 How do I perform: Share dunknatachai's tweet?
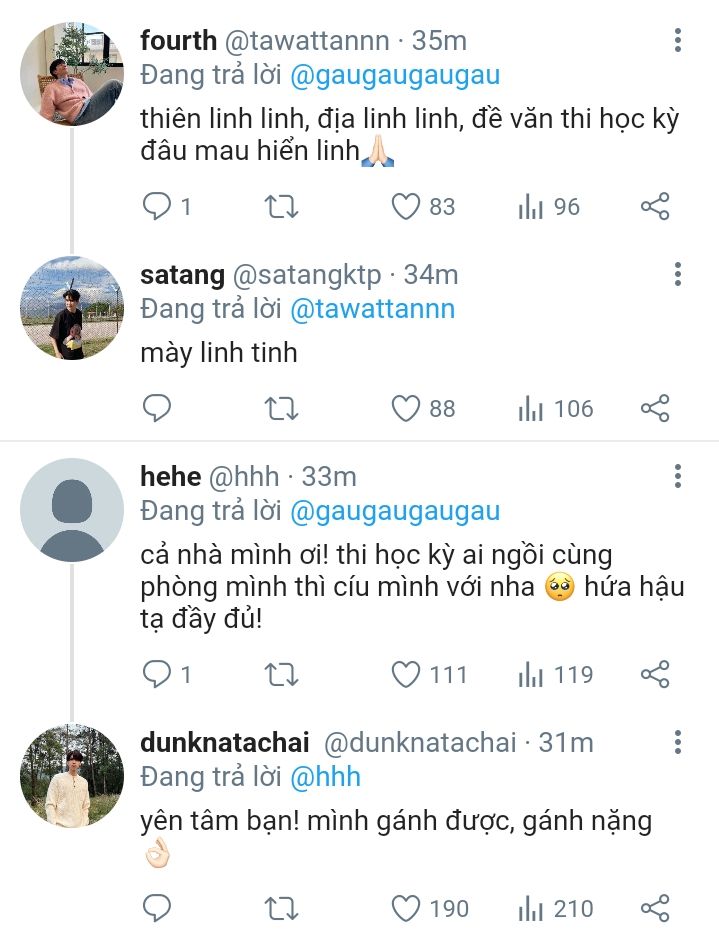click(x=654, y=908)
